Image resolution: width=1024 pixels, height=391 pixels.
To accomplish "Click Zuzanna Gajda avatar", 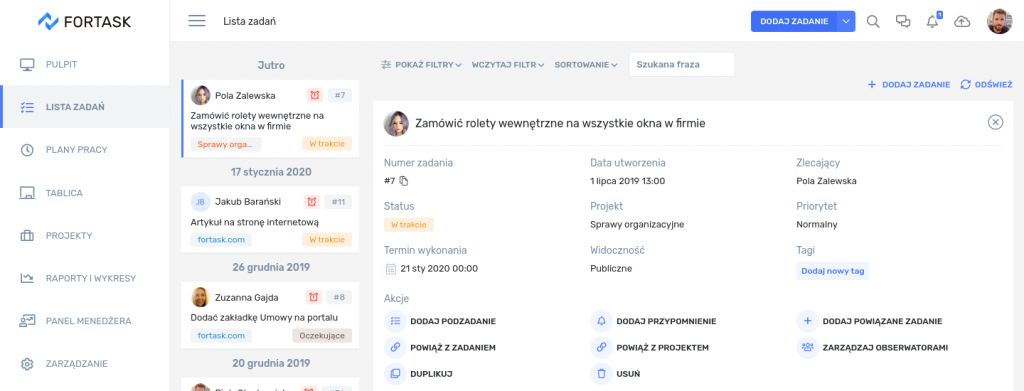I will [x=200, y=297].
